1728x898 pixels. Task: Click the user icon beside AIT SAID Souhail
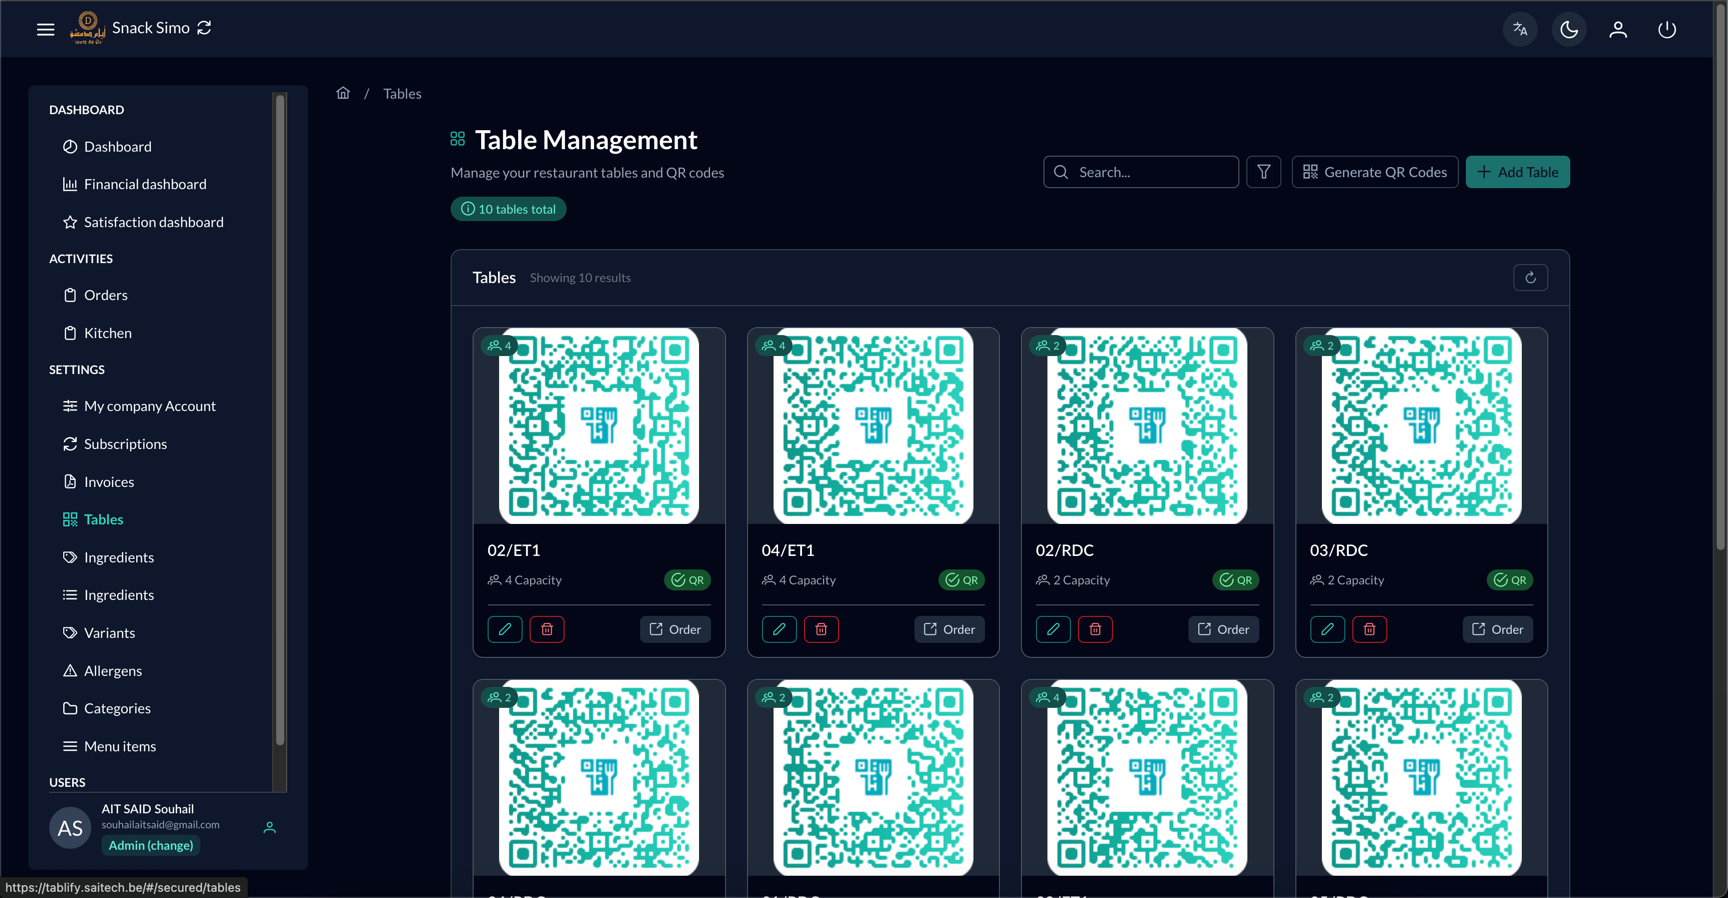point(270,828)
